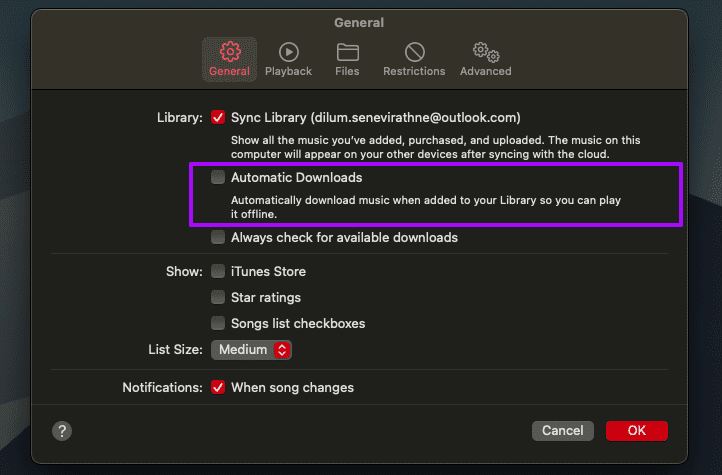
Task: Show iTunes Store checkbox
Action: tap(218, 271)
